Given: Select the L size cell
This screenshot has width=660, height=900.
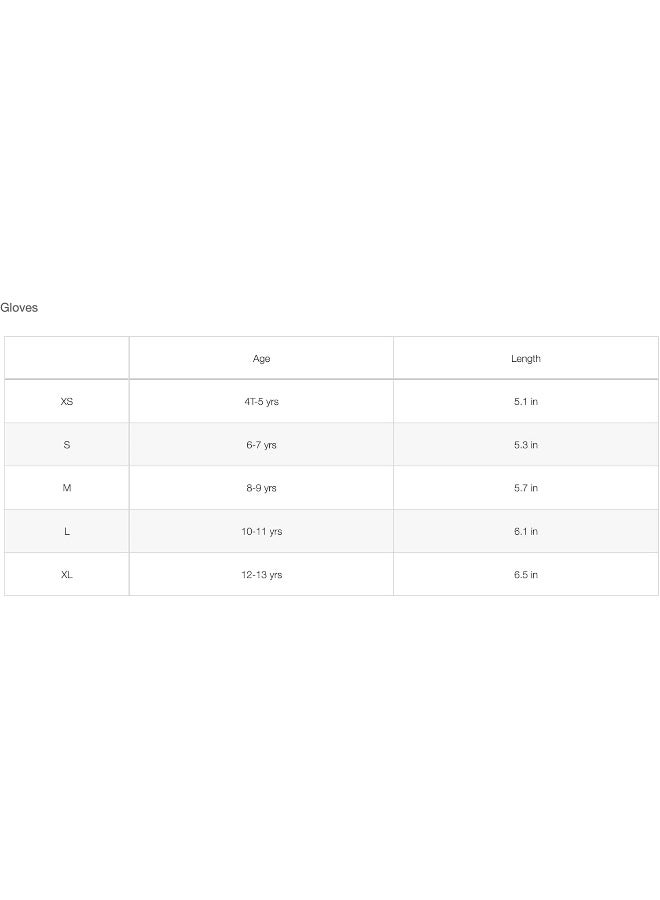Looking at the screenshot, I should (67, 532).
